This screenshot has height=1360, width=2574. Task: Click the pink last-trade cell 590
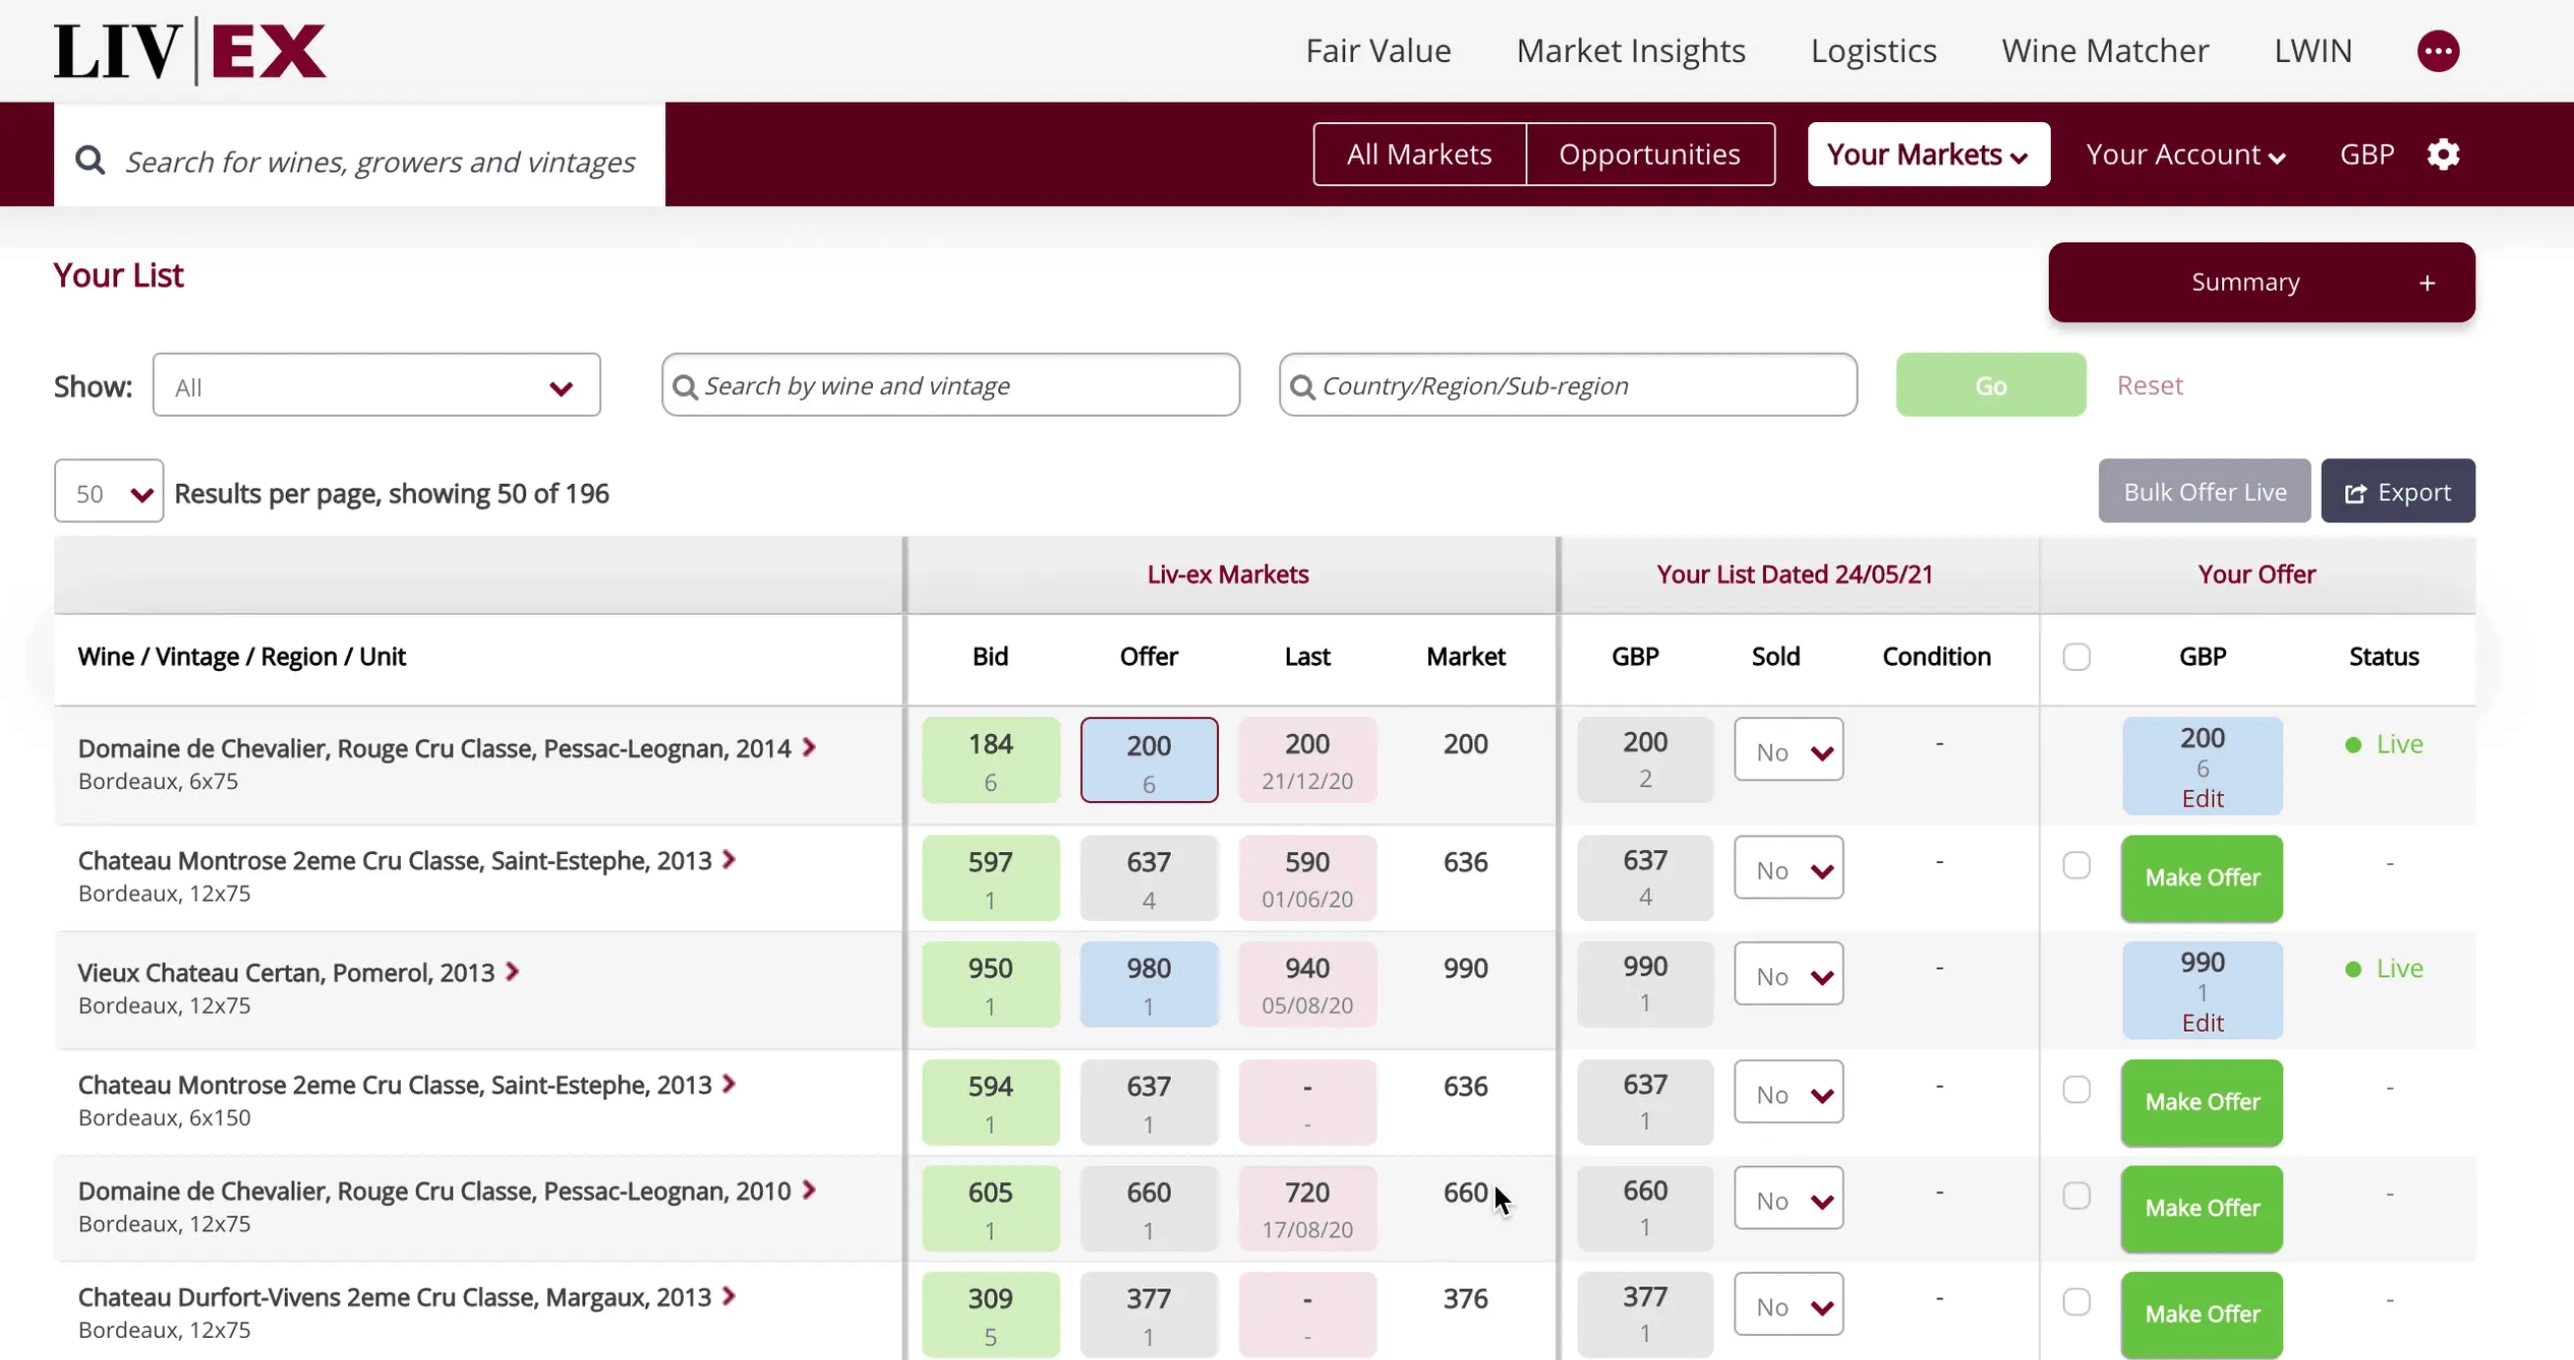click(1306, 878)
